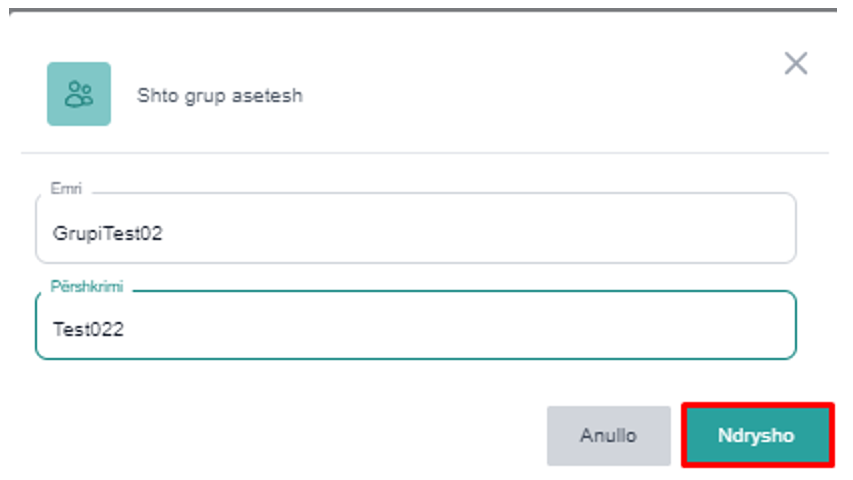Click the GrupiTest02 text in Emri

(107, 233)
